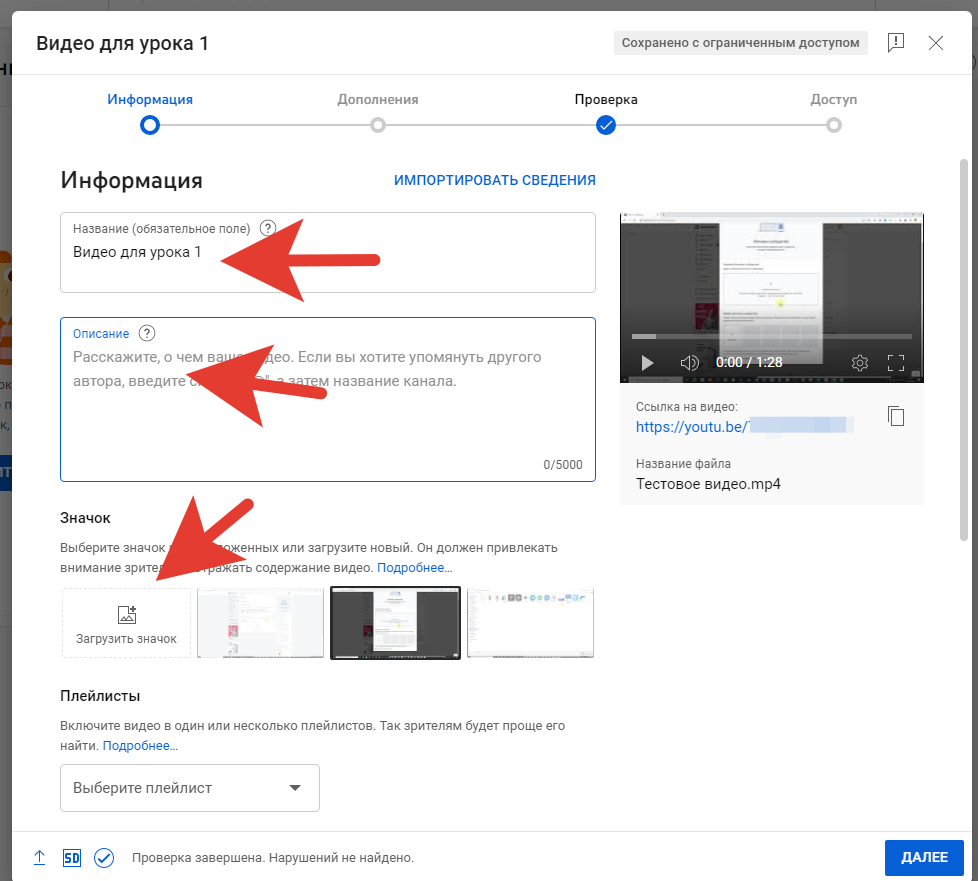
Task: Click the ДАЛЕЕ button
Action: tap(924, 858)
